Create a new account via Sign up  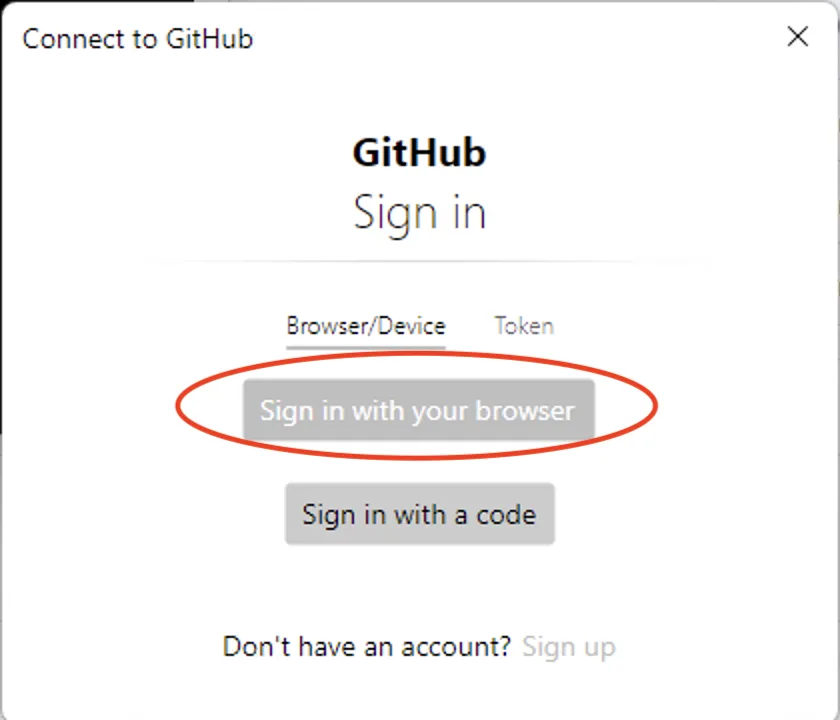click(568, 647)
